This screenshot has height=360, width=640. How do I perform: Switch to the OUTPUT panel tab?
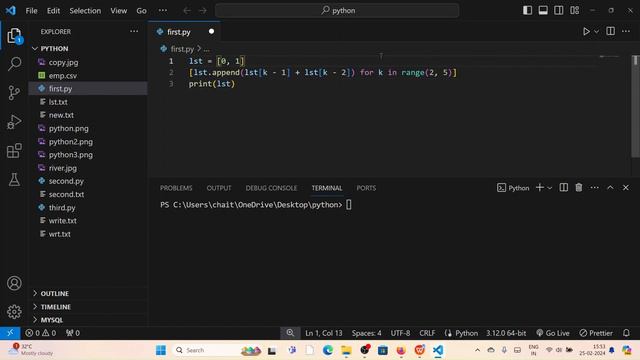click(219, 188)
